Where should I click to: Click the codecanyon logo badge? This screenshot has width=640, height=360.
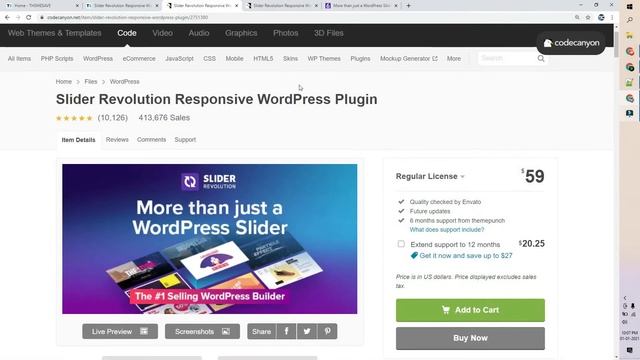[x=571, y=43]
